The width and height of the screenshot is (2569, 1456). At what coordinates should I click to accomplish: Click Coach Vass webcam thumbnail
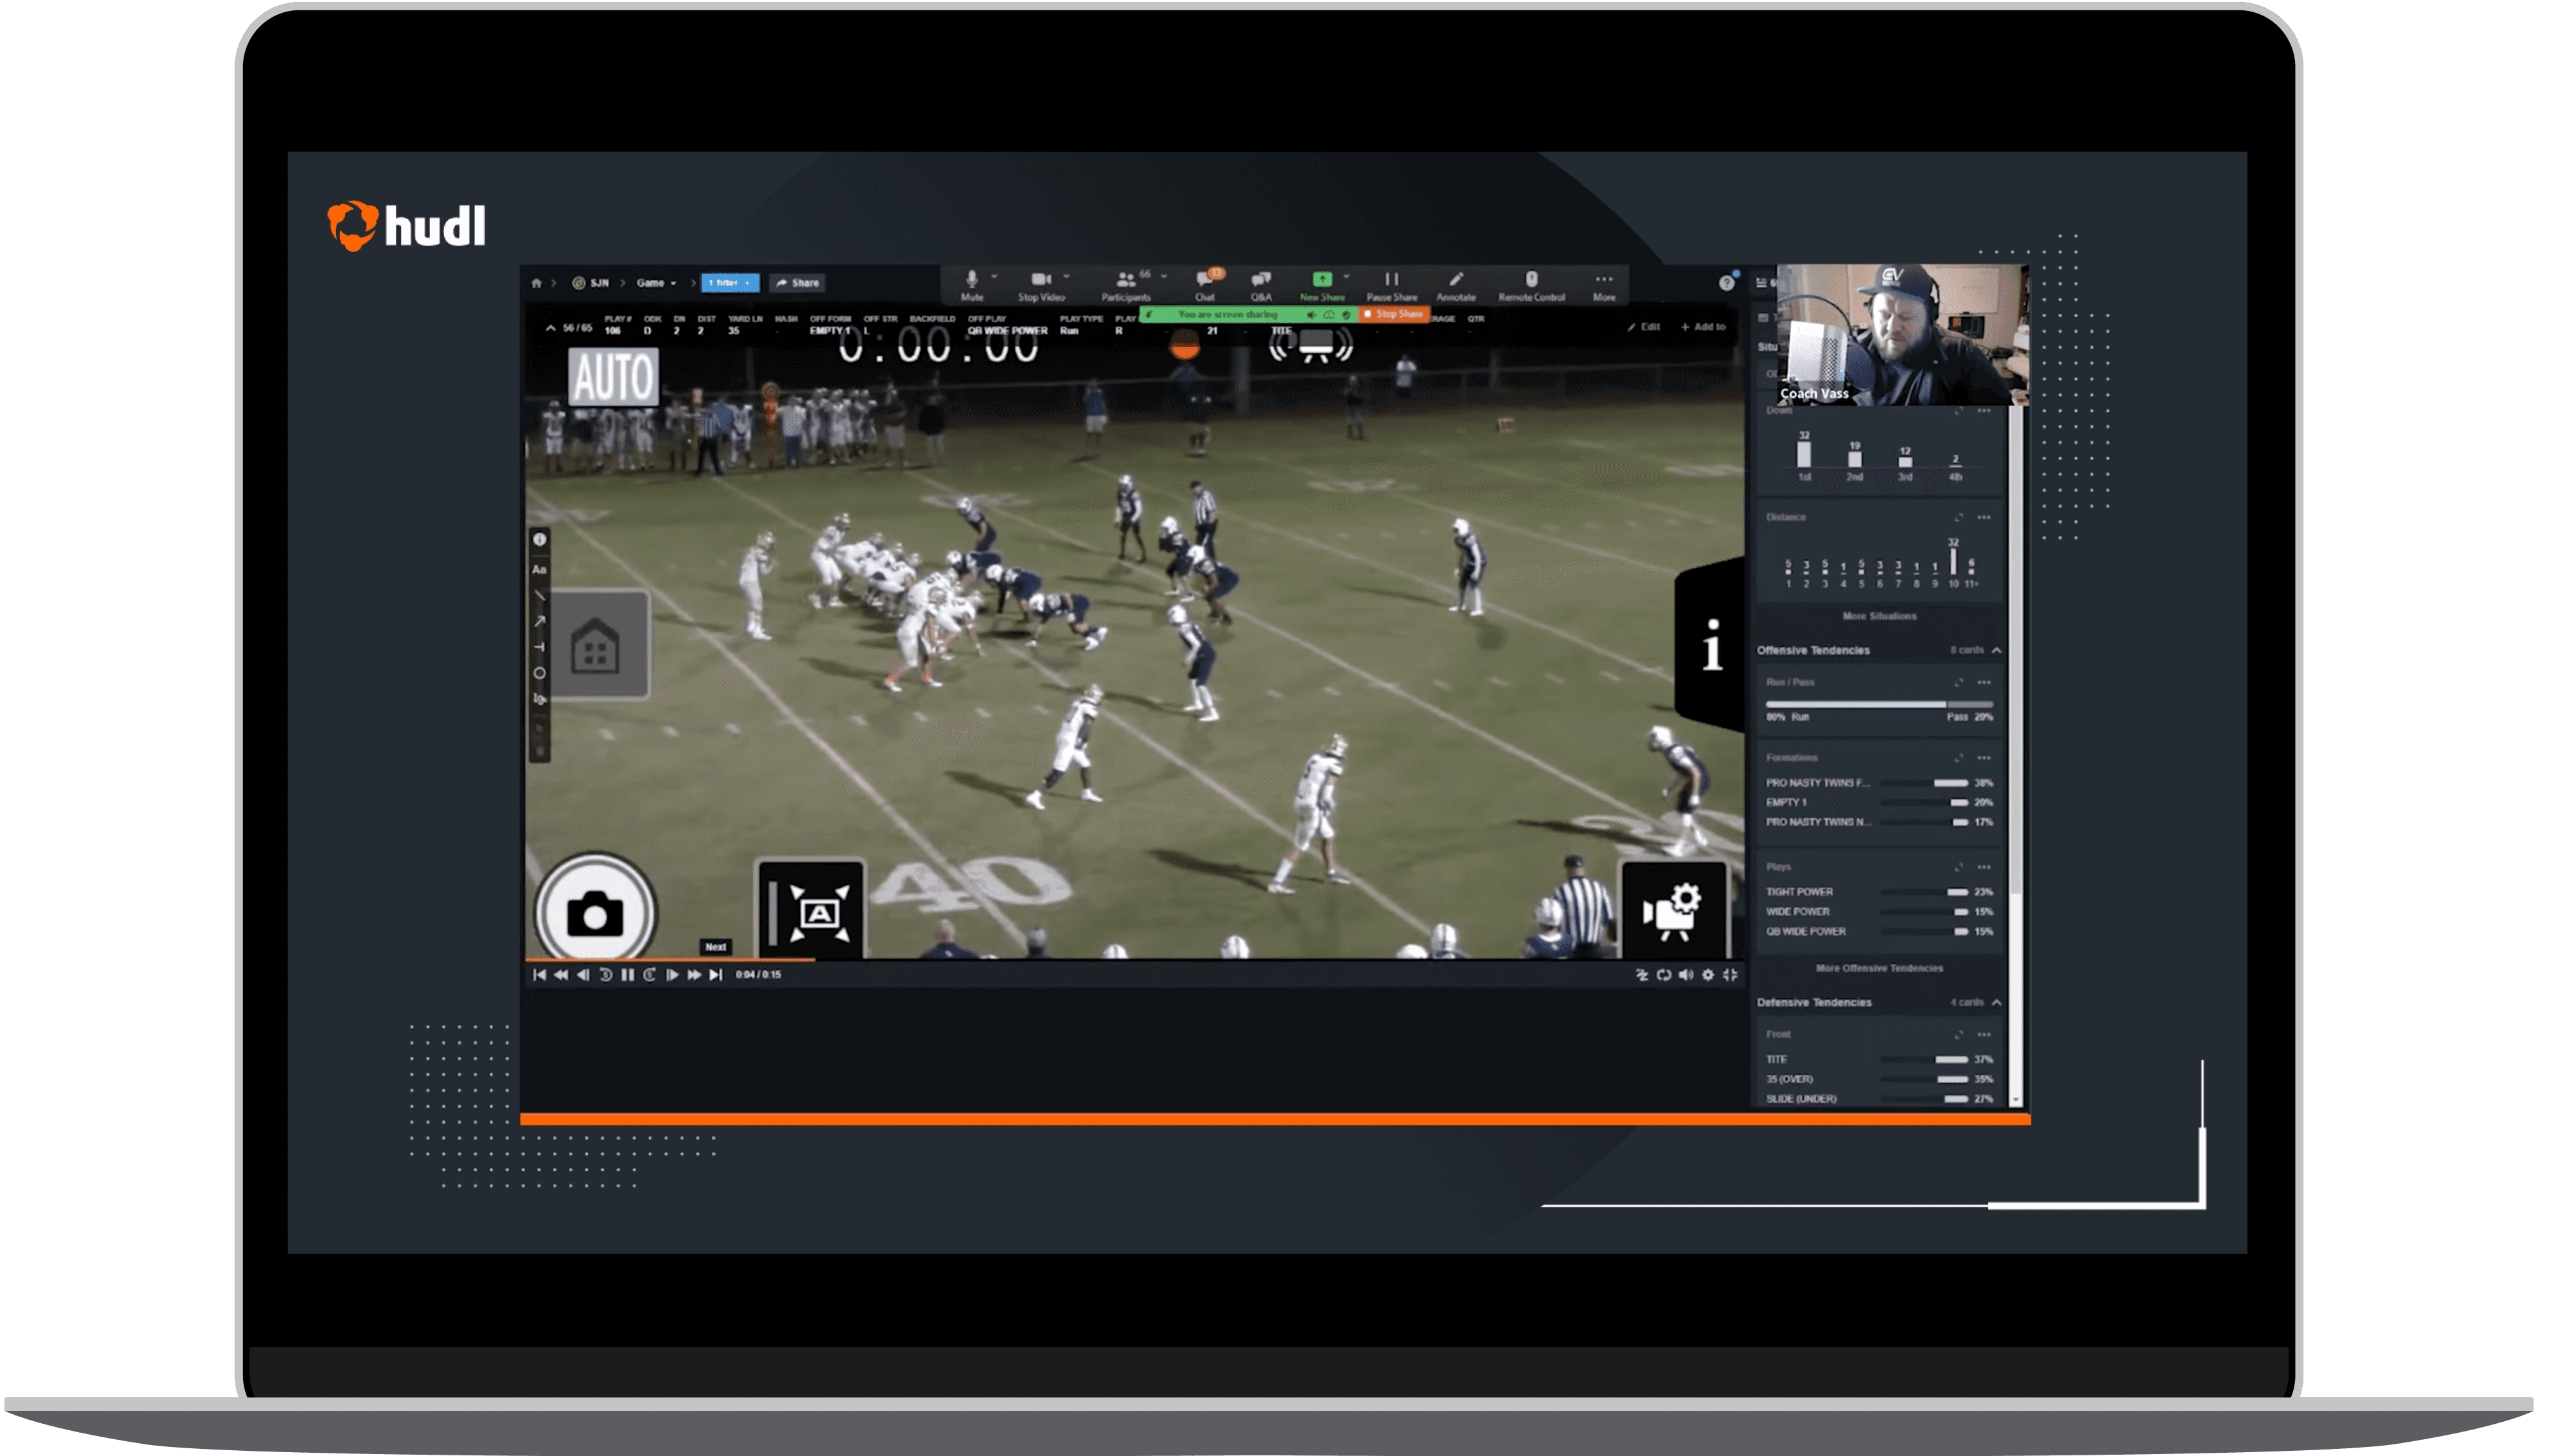(1902, 335)
